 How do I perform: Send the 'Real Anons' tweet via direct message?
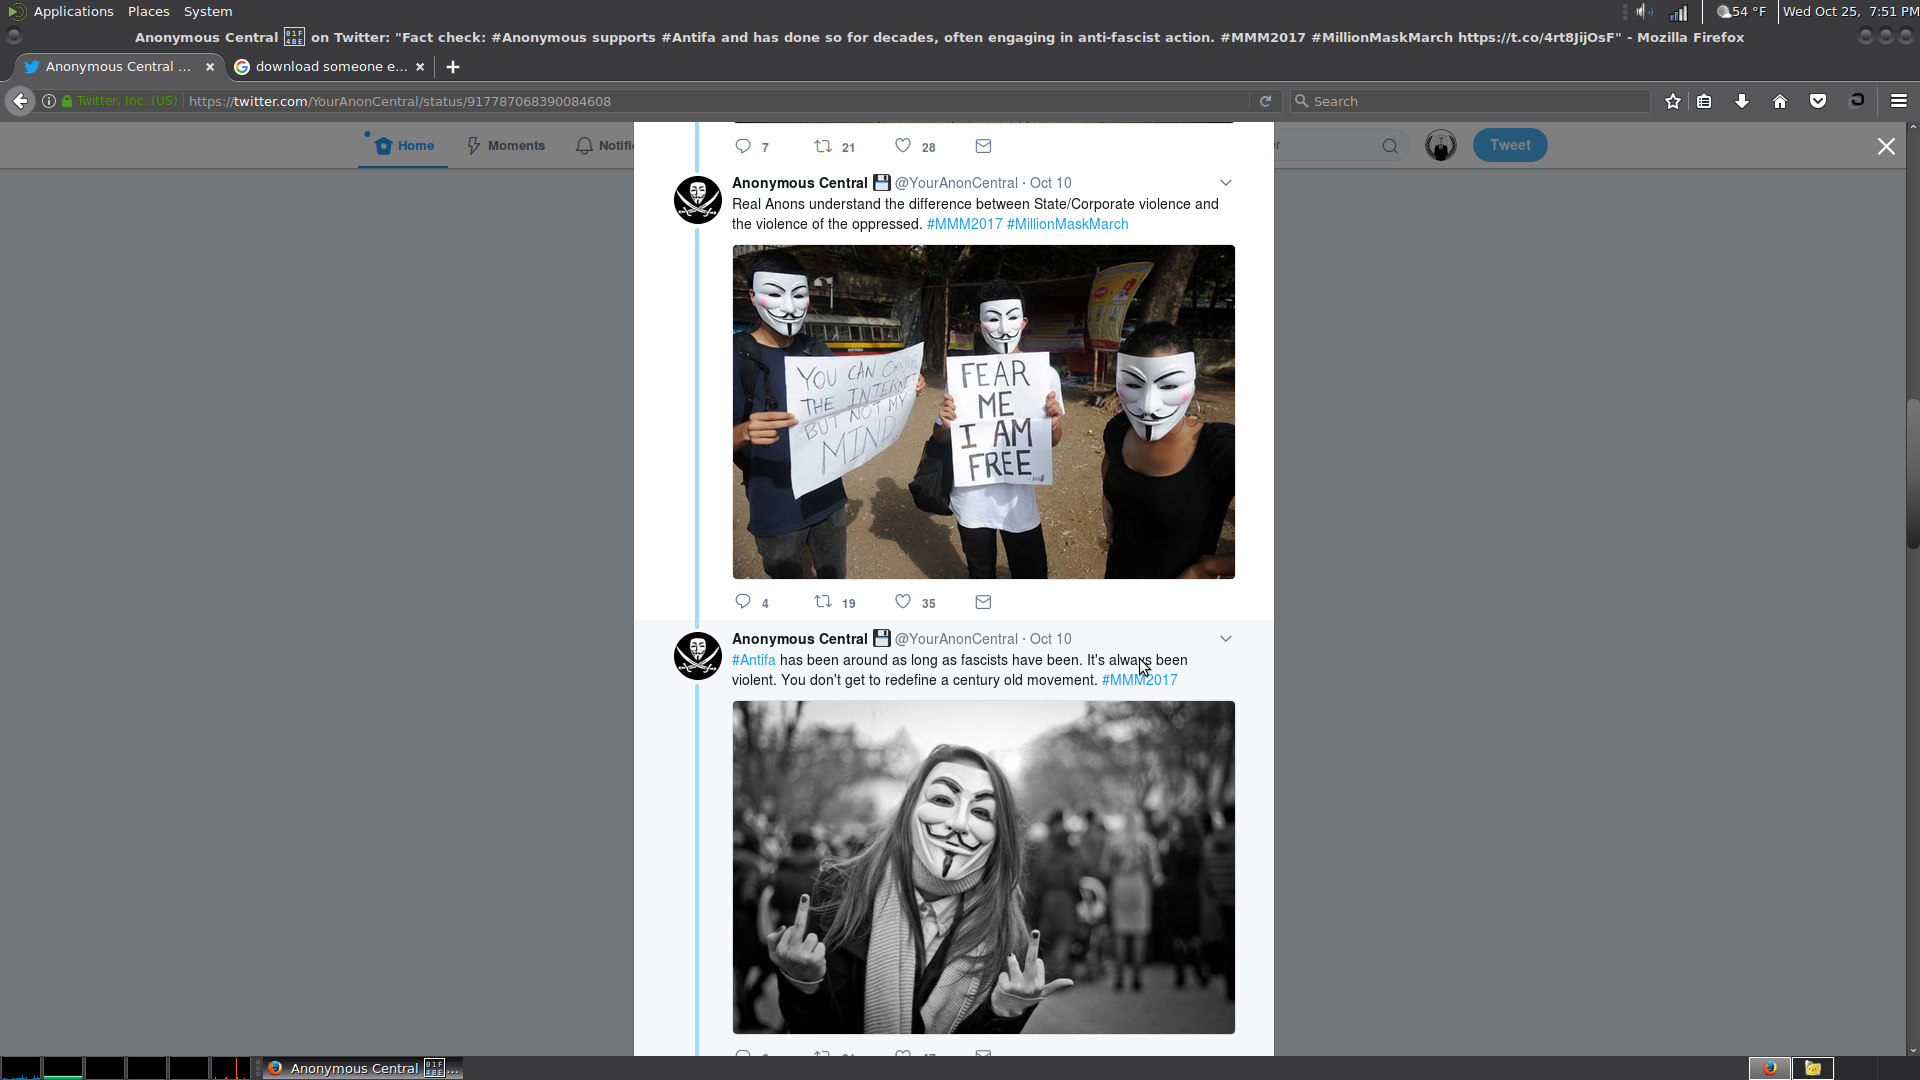click(x=983, y=602)
